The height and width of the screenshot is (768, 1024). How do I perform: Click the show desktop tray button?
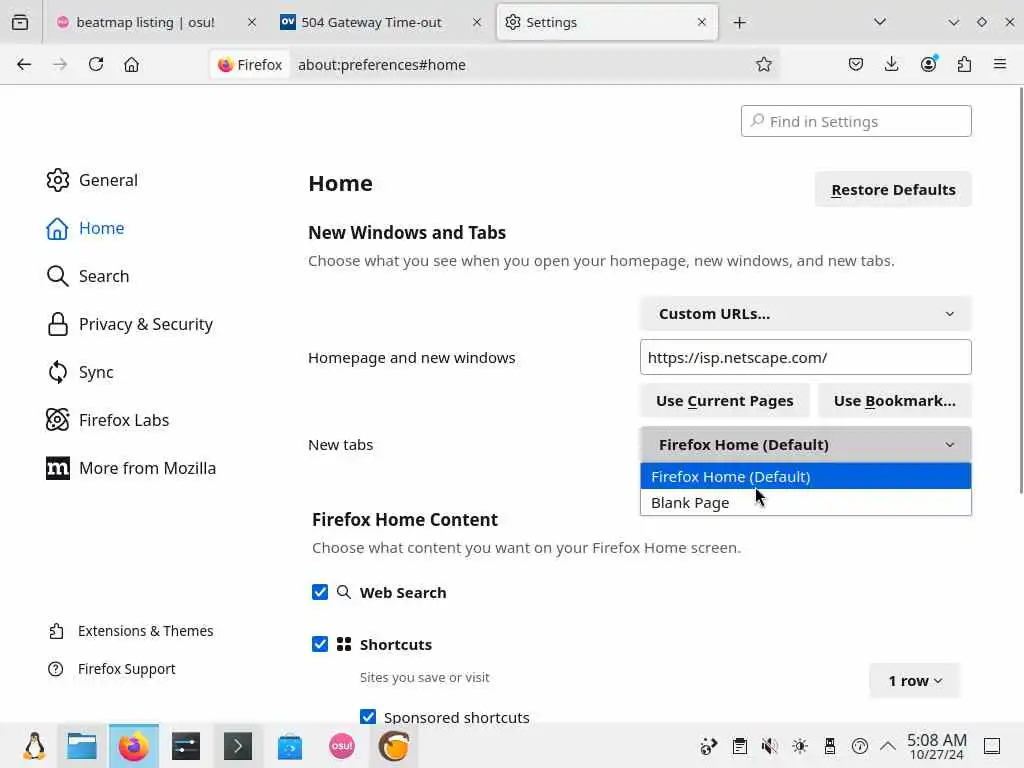click(x=992, y=746)
